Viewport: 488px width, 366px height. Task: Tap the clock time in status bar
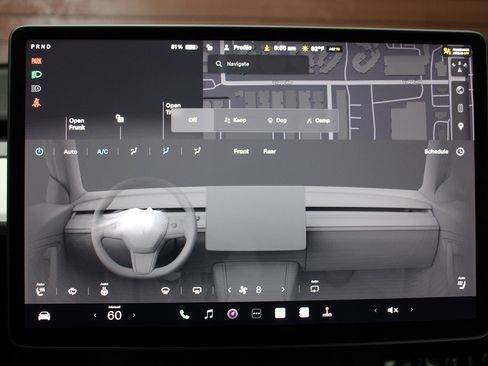pyautogui.click(x=285, y=48)
